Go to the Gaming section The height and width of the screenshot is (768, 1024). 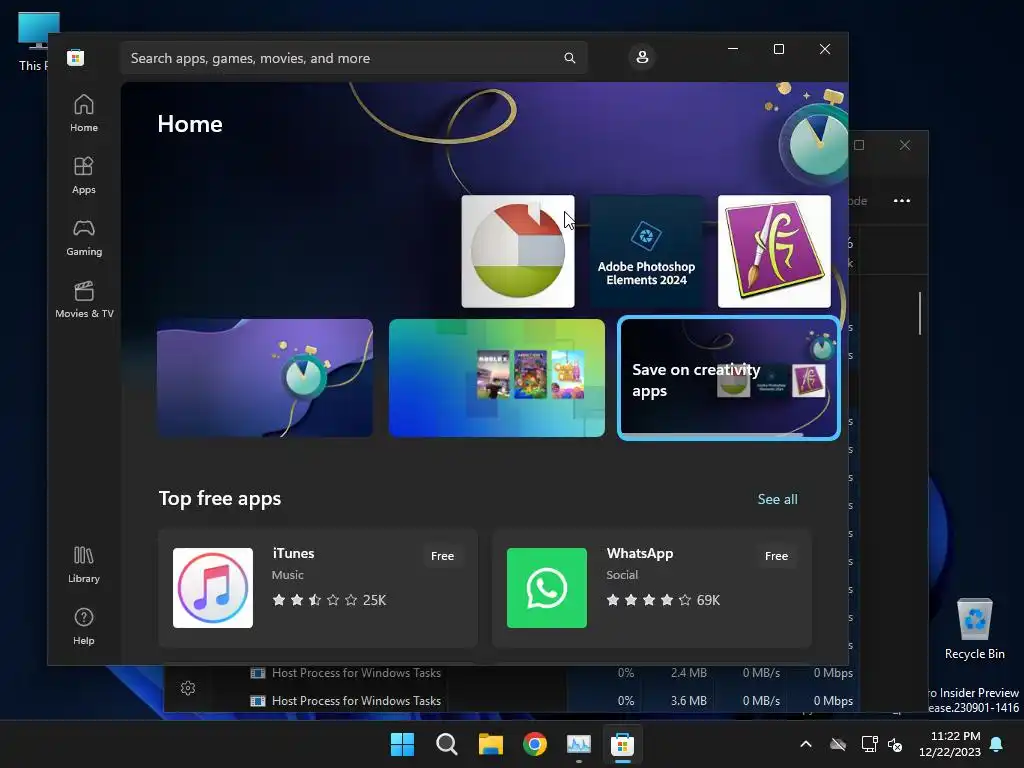coord(84,237)
